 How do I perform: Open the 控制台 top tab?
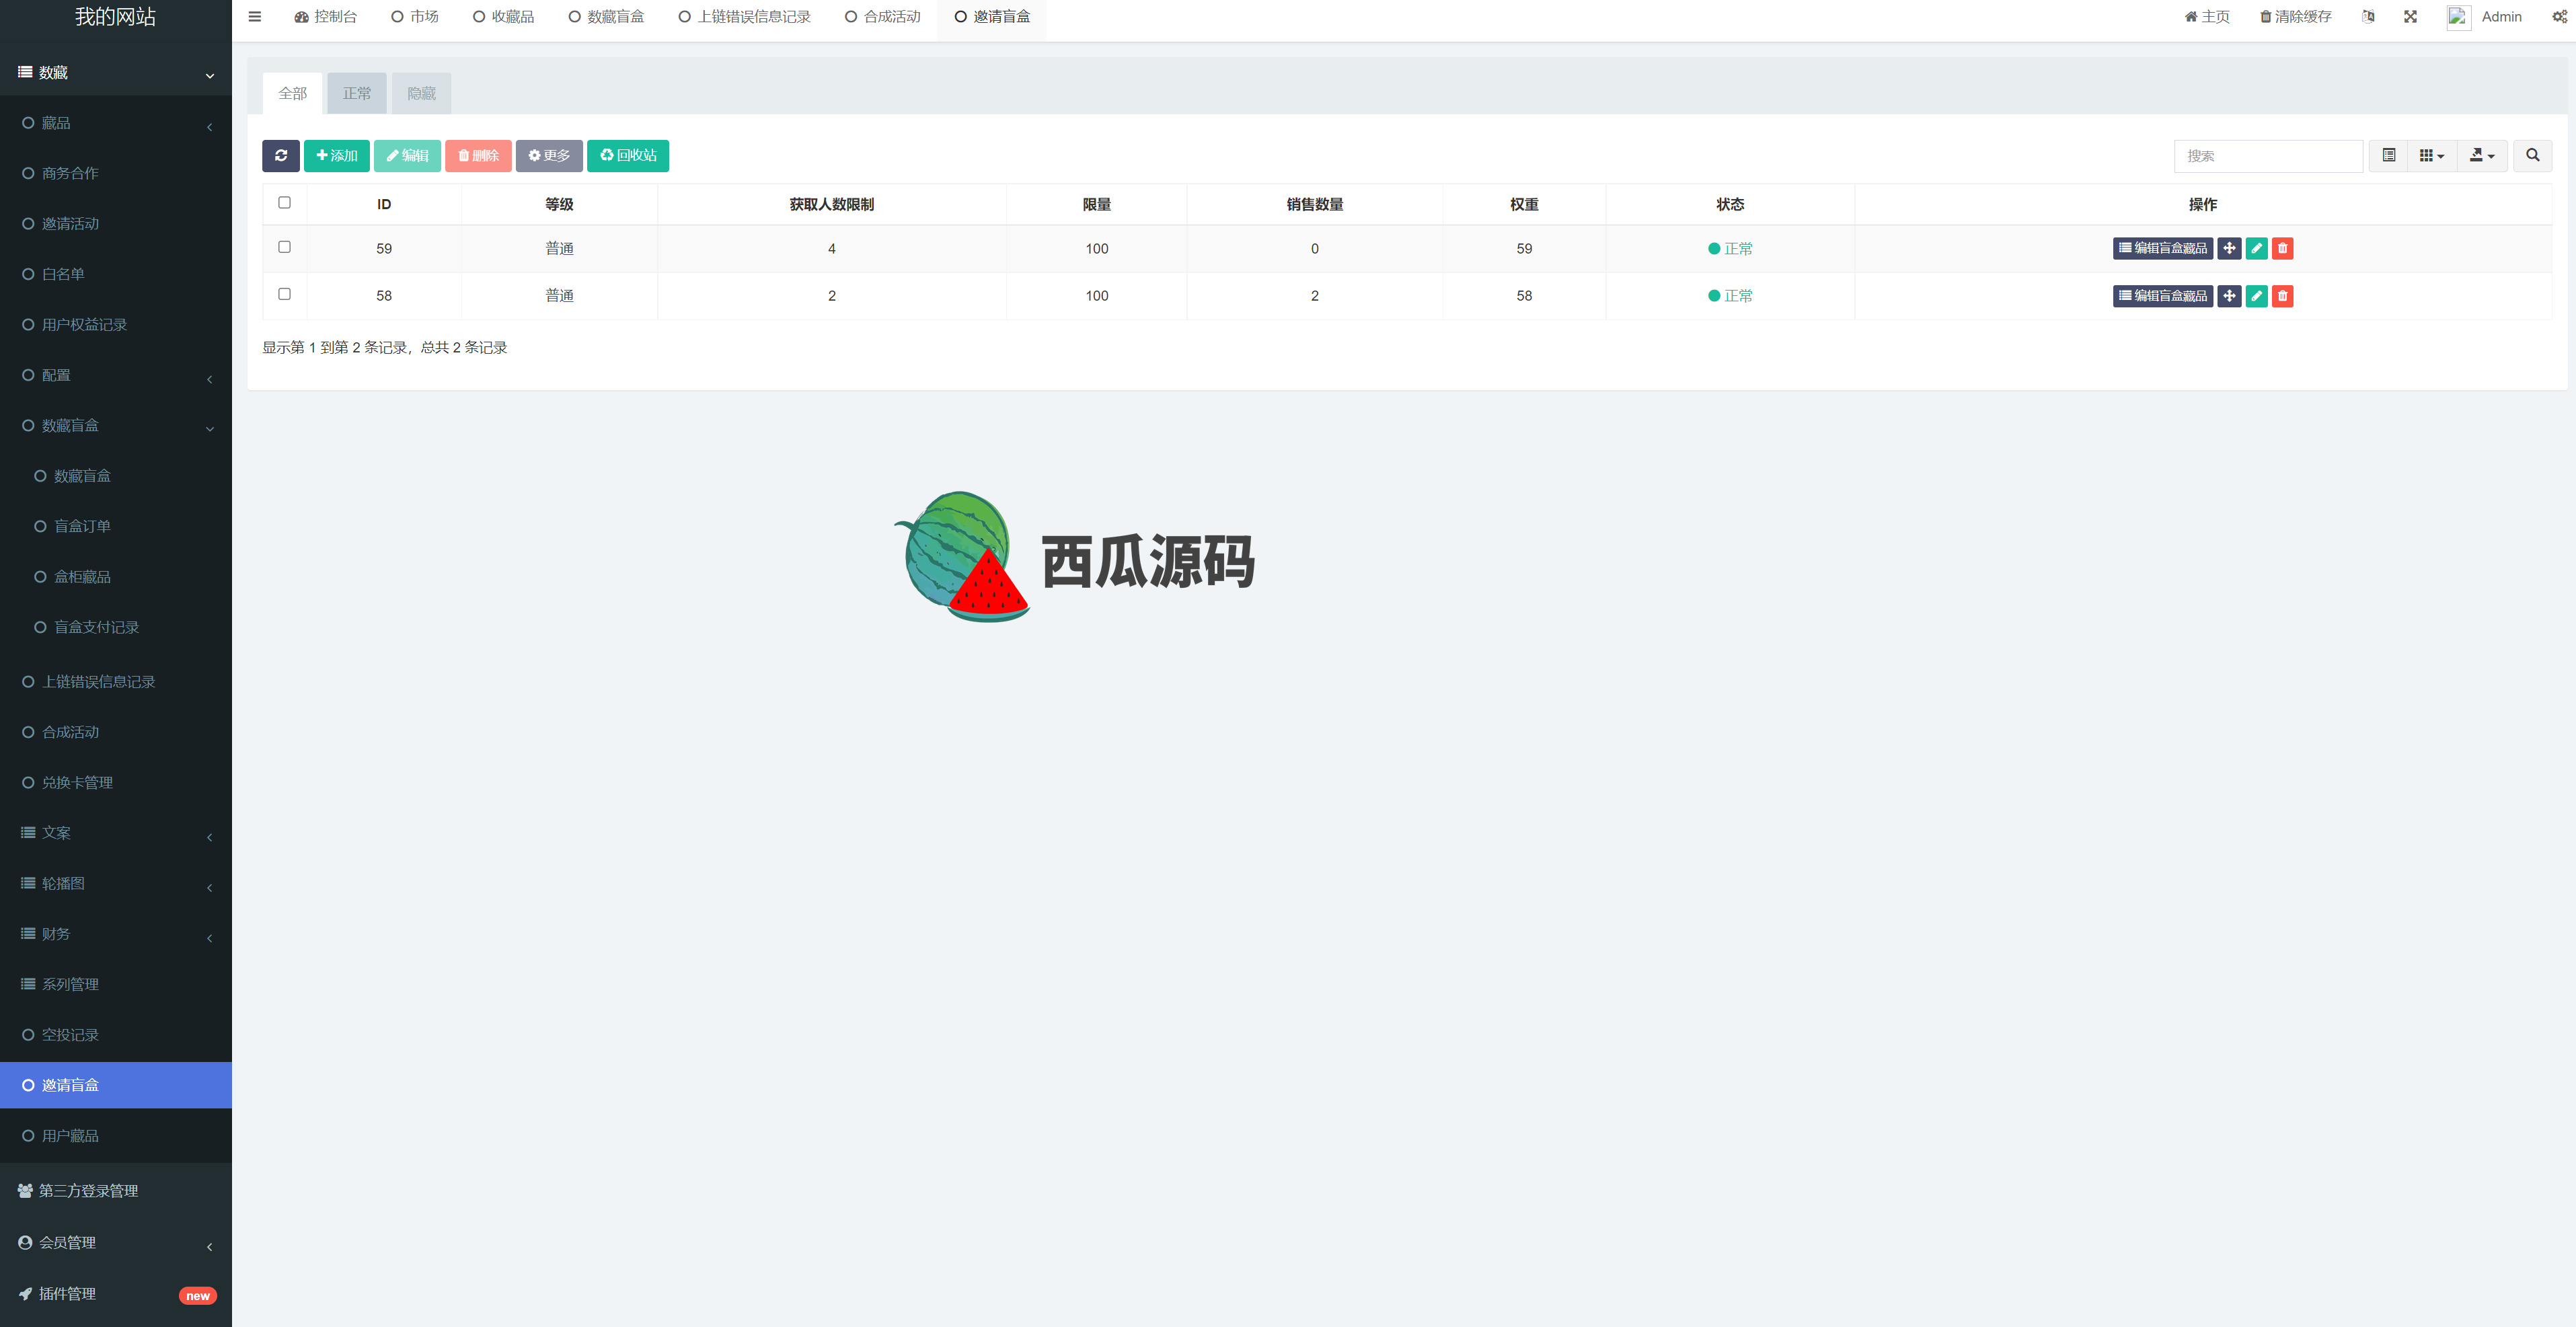[325, 17]
